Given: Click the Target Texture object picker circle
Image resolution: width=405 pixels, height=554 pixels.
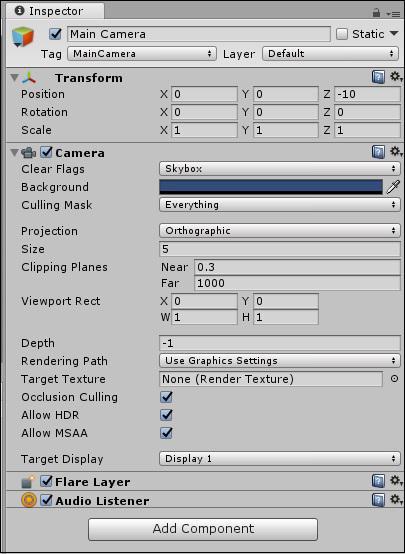Looking at the screenshot, I should (x=394, y=379).
